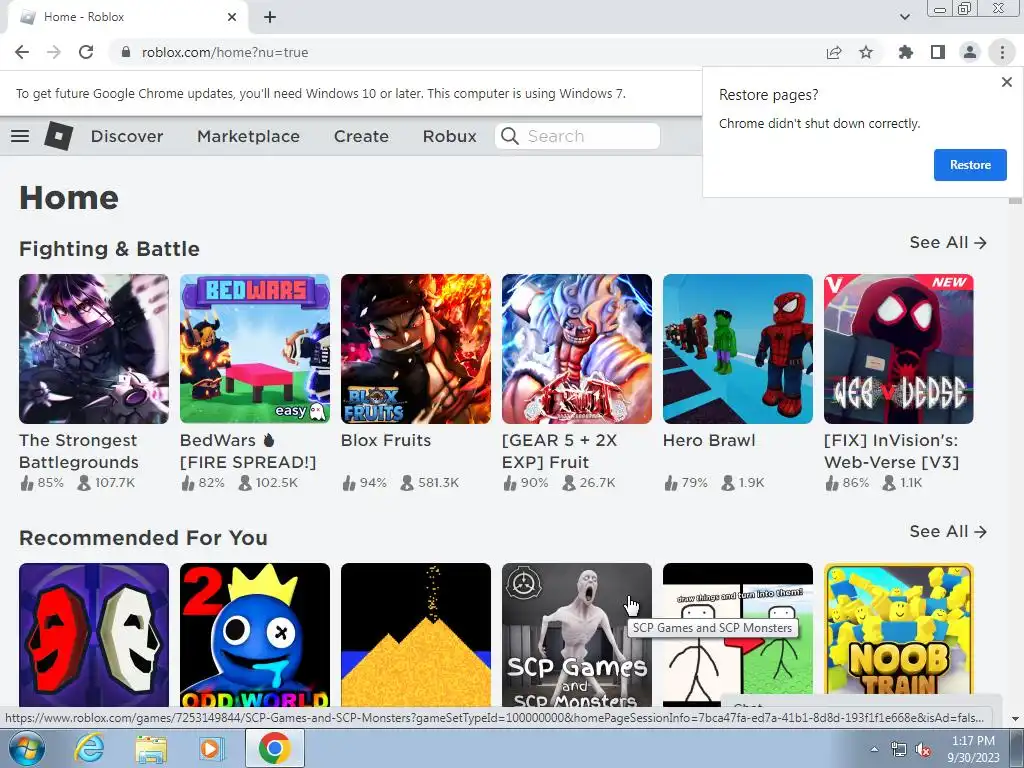Open the Discover menu item
The height and width of the screenshot is (768, 1024).
[127, 136]
